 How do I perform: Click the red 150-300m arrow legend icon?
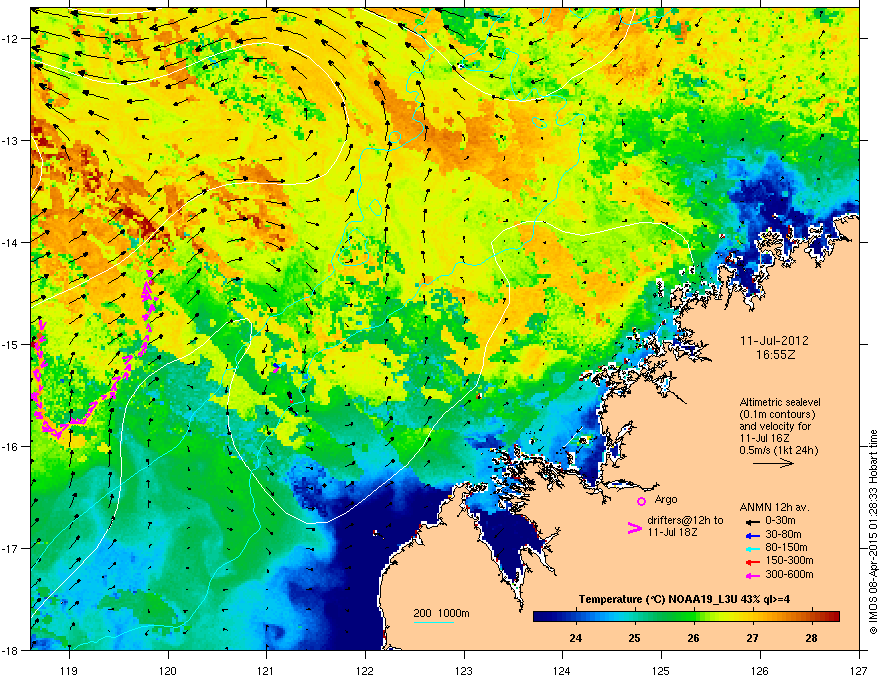click(x=752, y=561)
